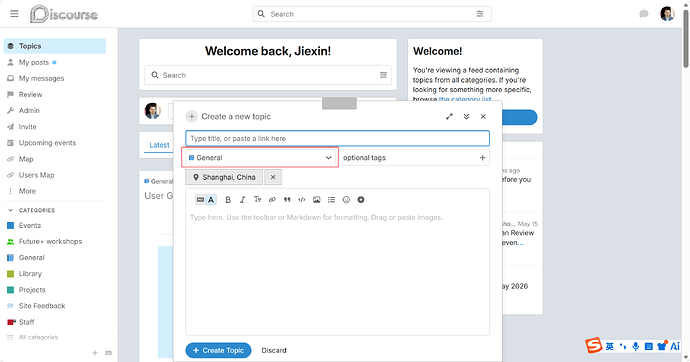Click the Sogou input method logo
690x362 pixels.
(594, 346)
